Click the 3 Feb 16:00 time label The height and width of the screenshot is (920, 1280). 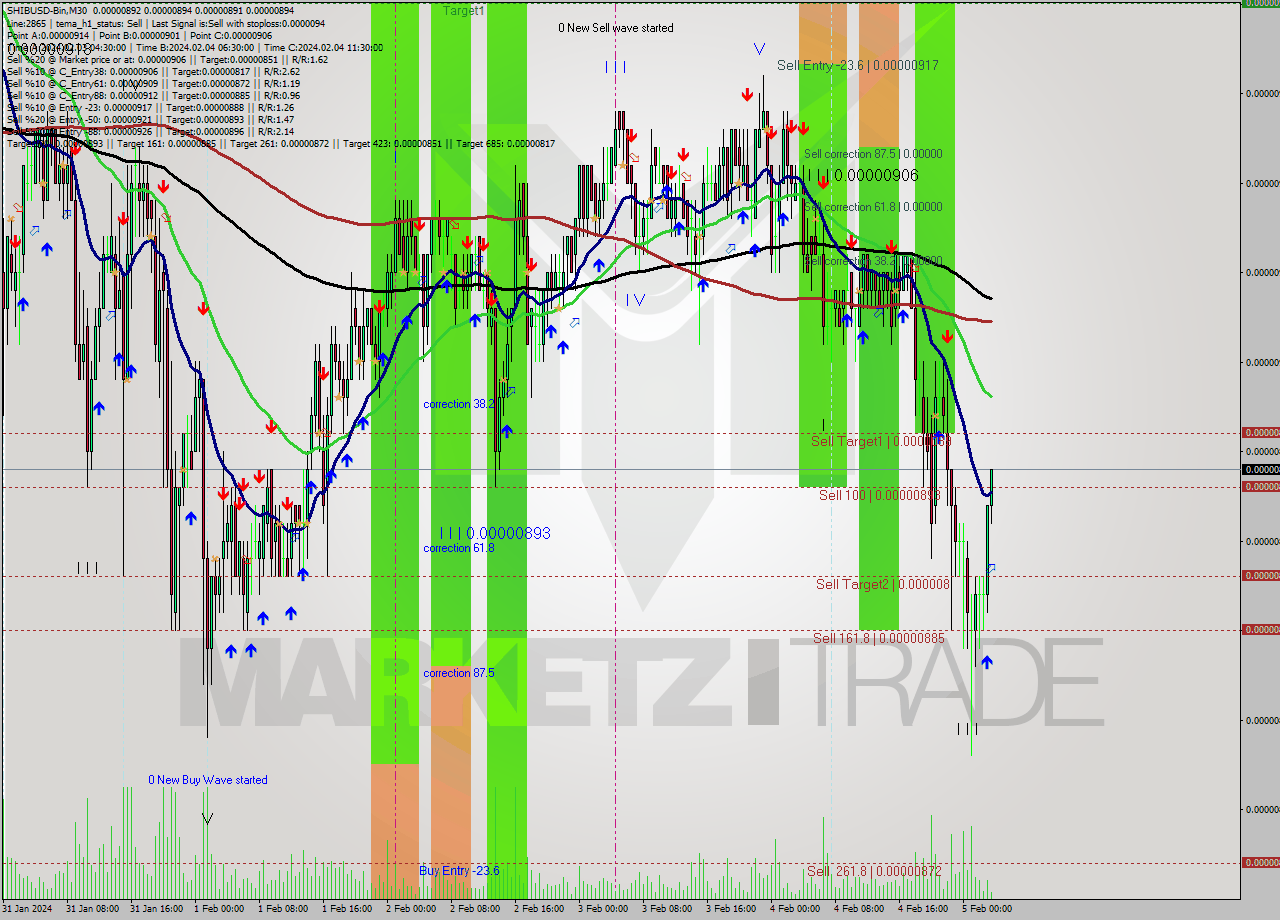coord(730,909)
